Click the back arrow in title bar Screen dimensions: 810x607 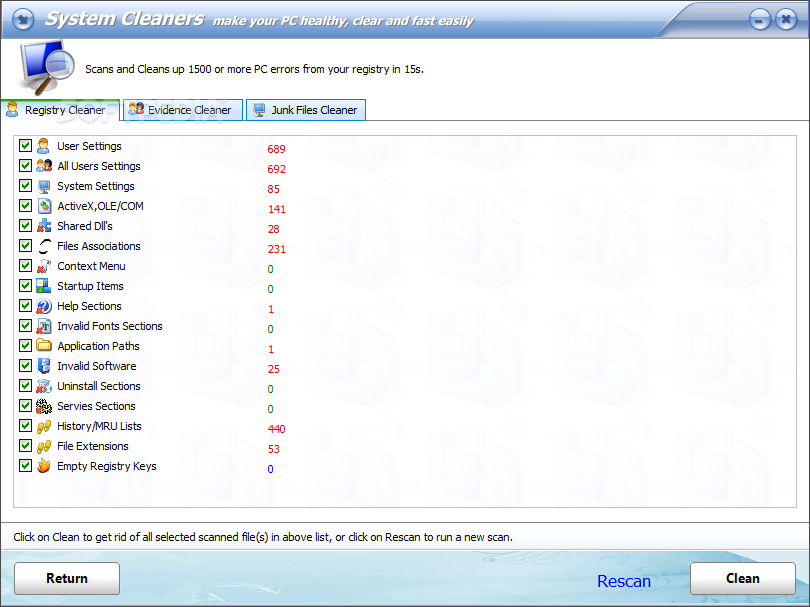22,20
